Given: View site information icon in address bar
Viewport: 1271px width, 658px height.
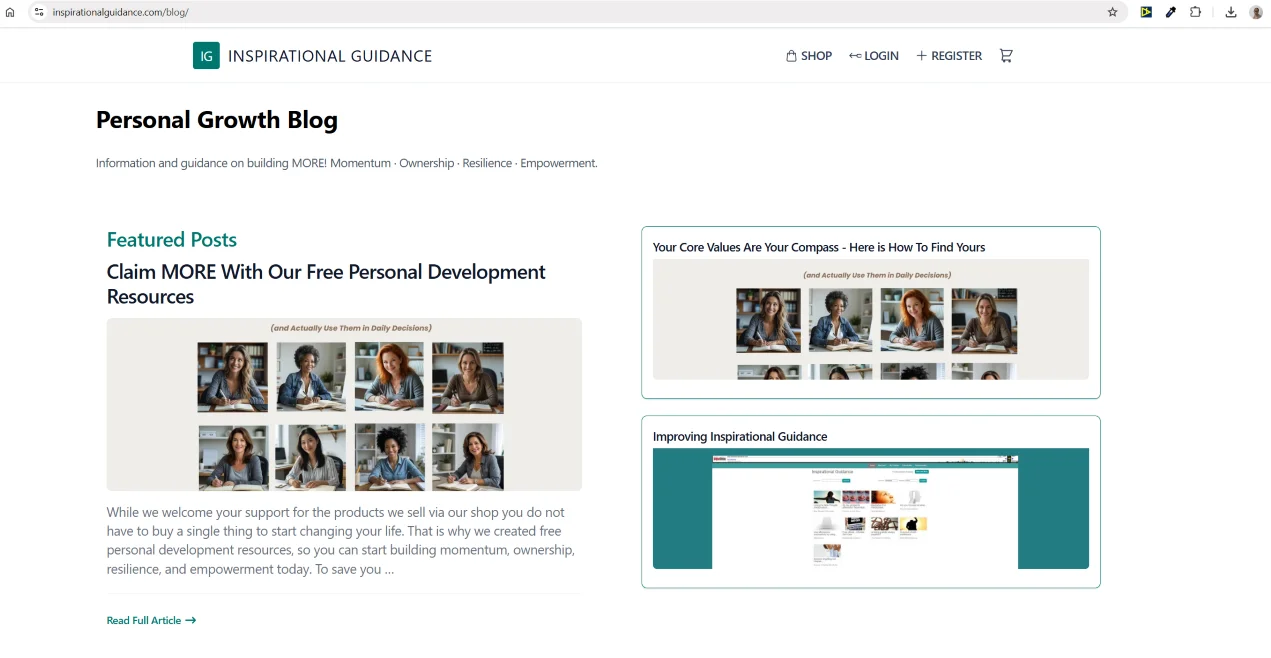Looking at the screenshot, I should 39,12.
